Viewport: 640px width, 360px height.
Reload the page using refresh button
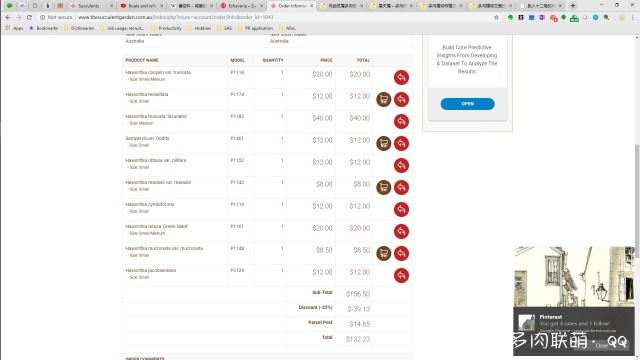tap(29, 17)
